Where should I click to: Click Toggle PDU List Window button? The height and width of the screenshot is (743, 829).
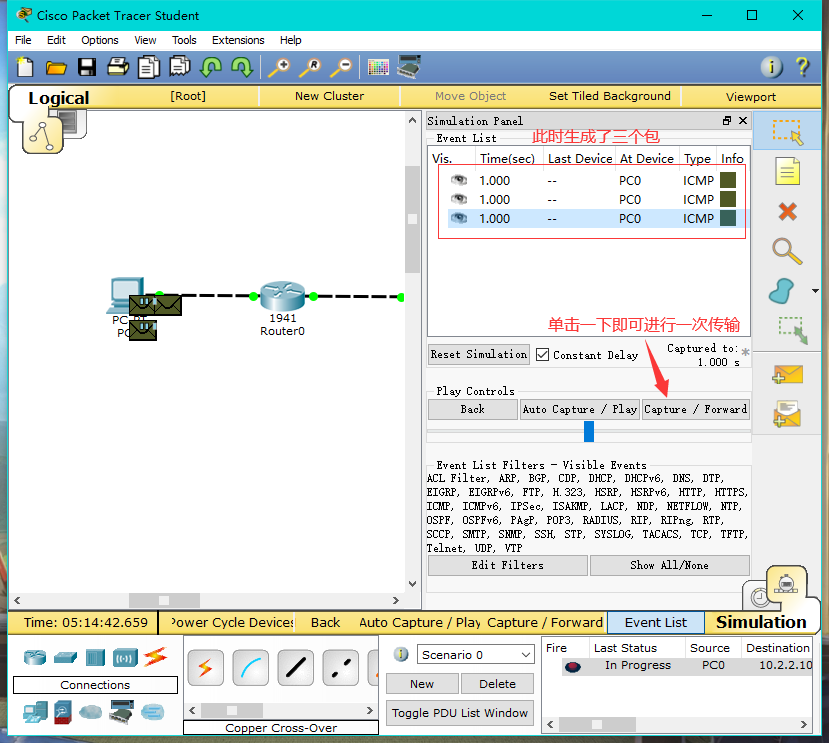[459, 713]
